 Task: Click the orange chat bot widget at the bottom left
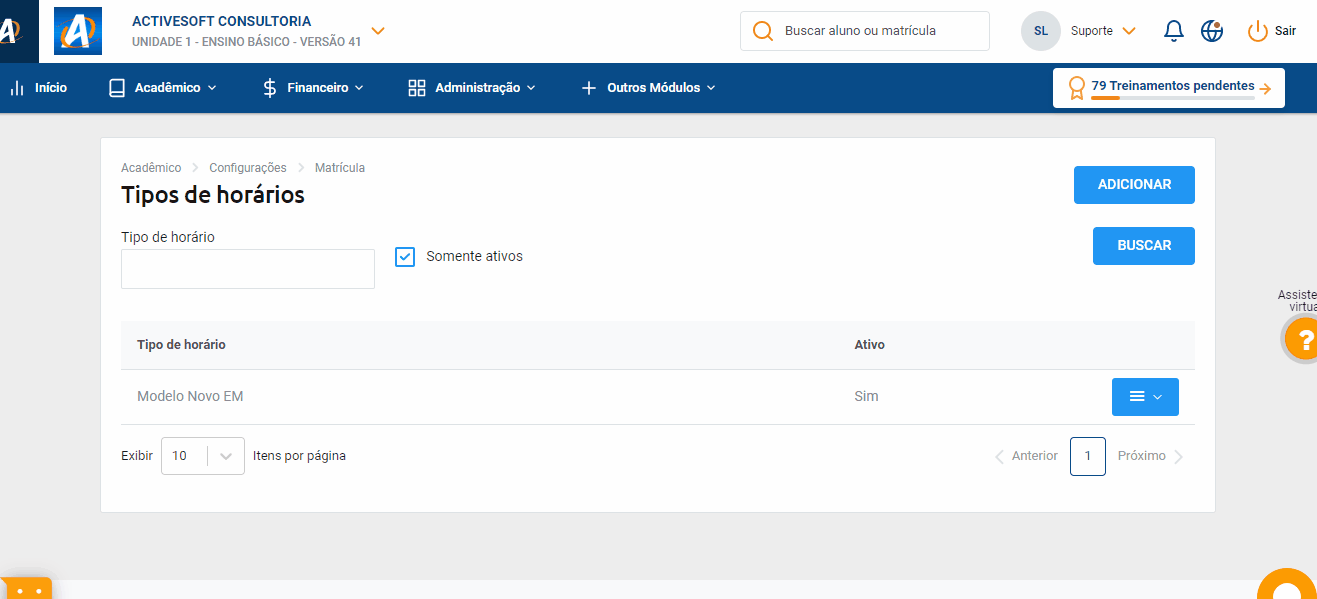[x=26, y=589]
